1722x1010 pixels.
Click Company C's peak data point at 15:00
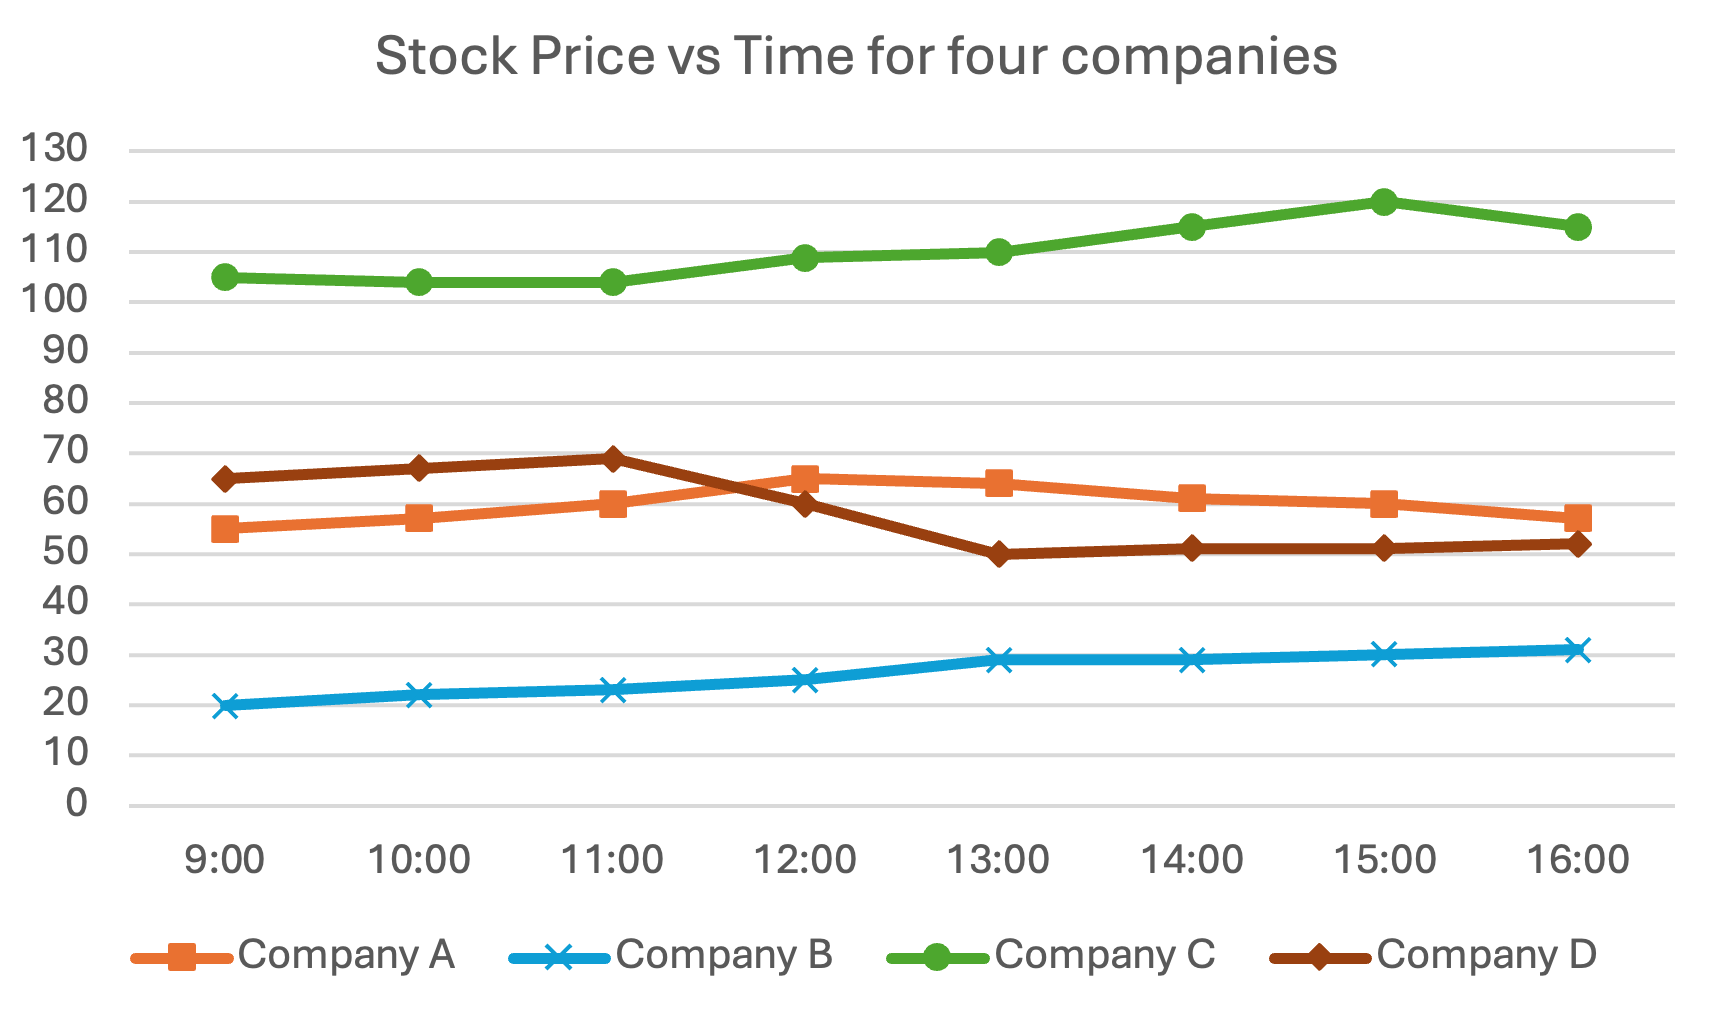click(x=1384, y=202)
